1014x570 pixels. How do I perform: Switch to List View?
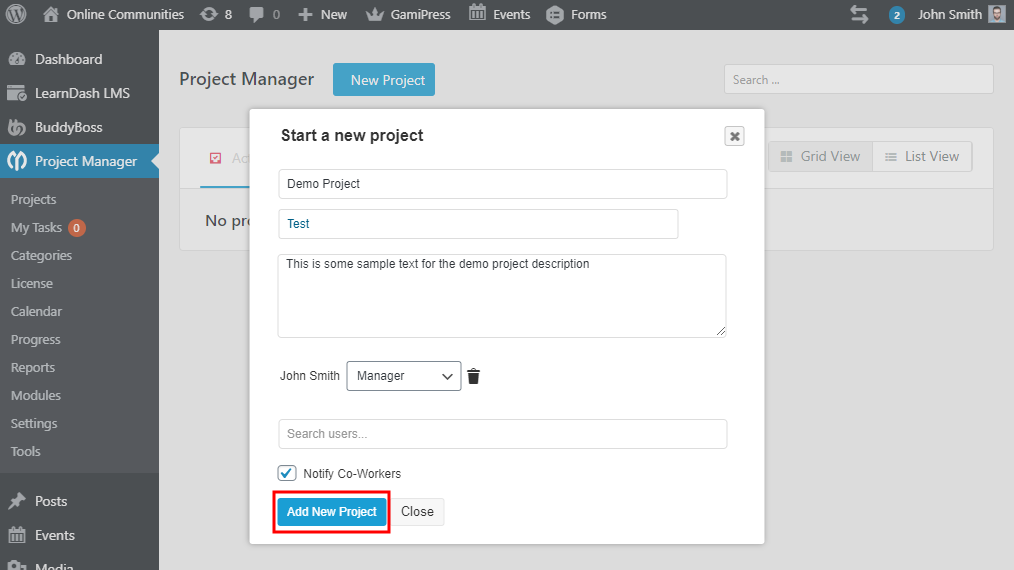[x=921, y=156]
